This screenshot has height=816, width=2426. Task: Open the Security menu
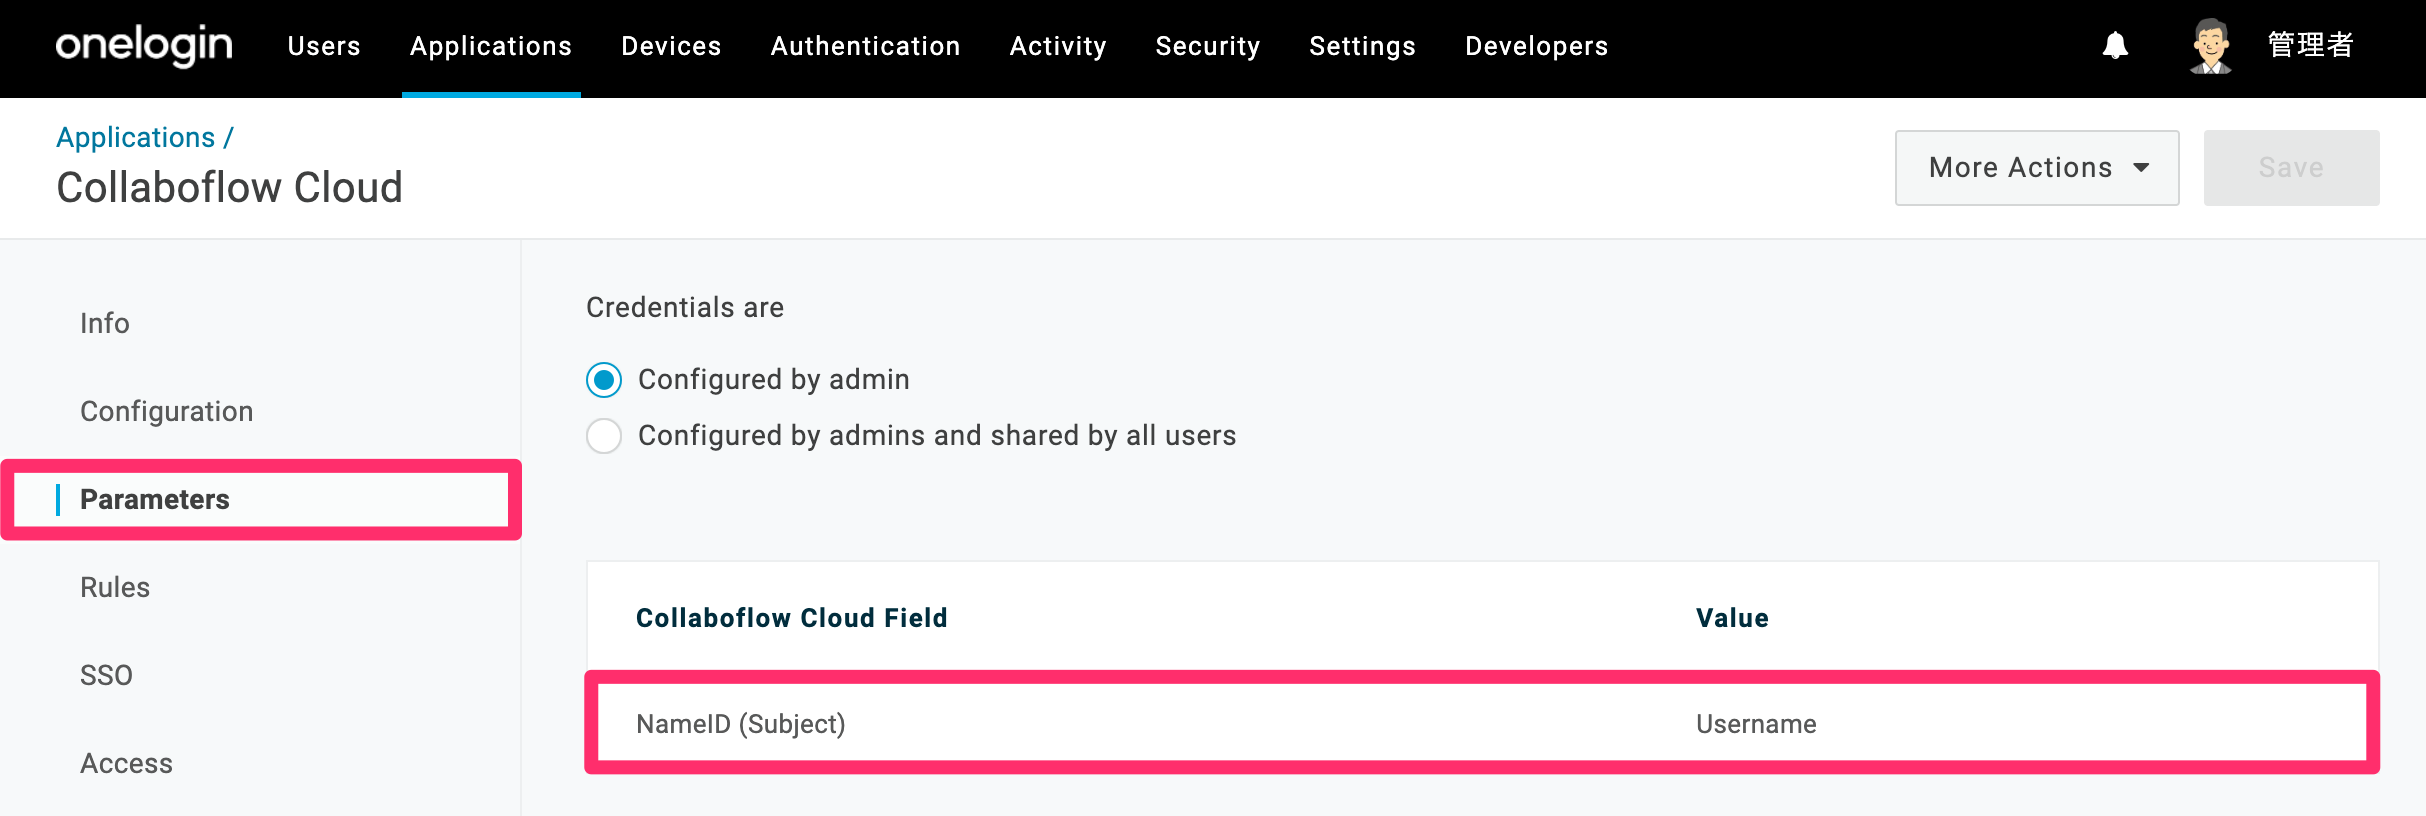pos(1208,46)
